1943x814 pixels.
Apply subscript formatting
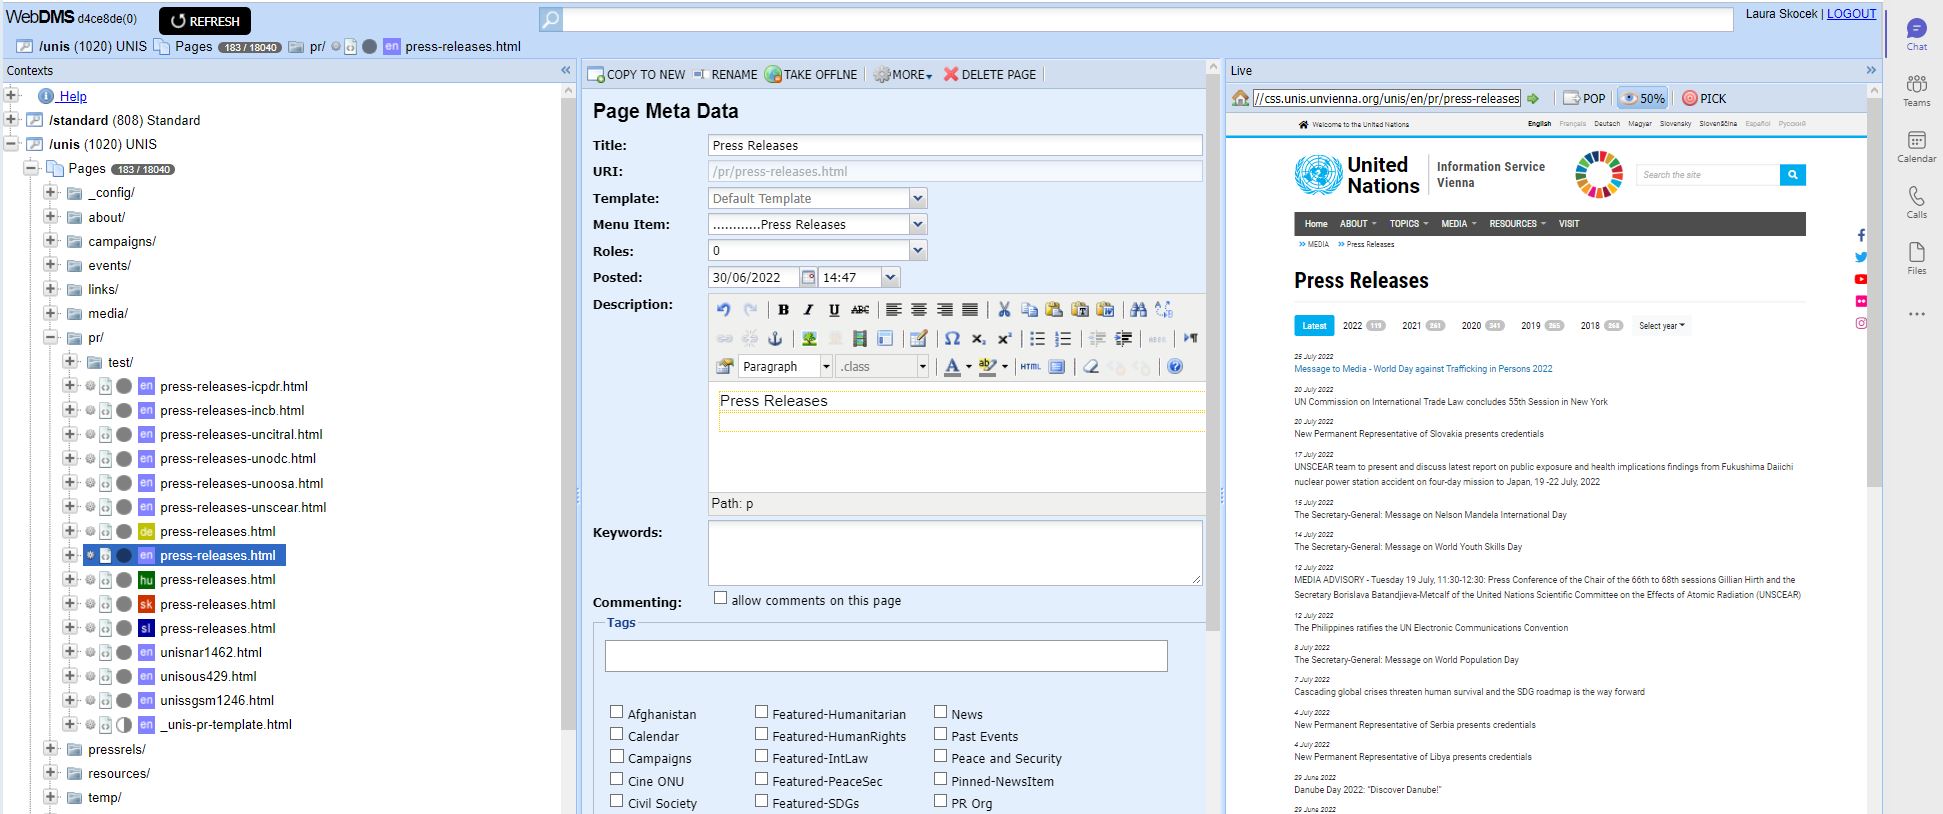click(x=978, y=339)
